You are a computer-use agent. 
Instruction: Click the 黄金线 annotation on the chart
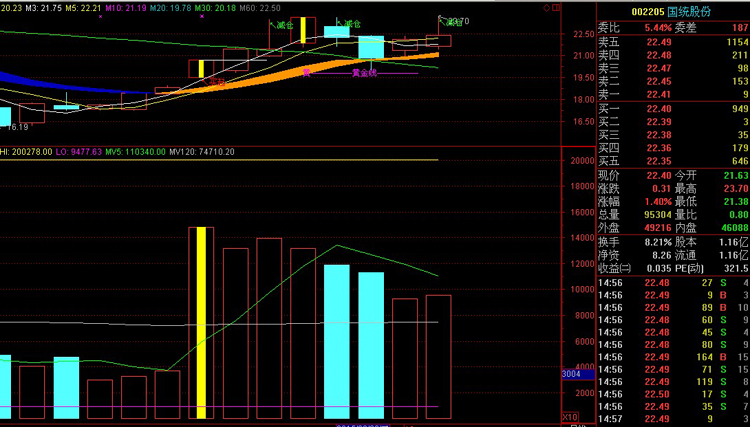click(x=364, y=73)
